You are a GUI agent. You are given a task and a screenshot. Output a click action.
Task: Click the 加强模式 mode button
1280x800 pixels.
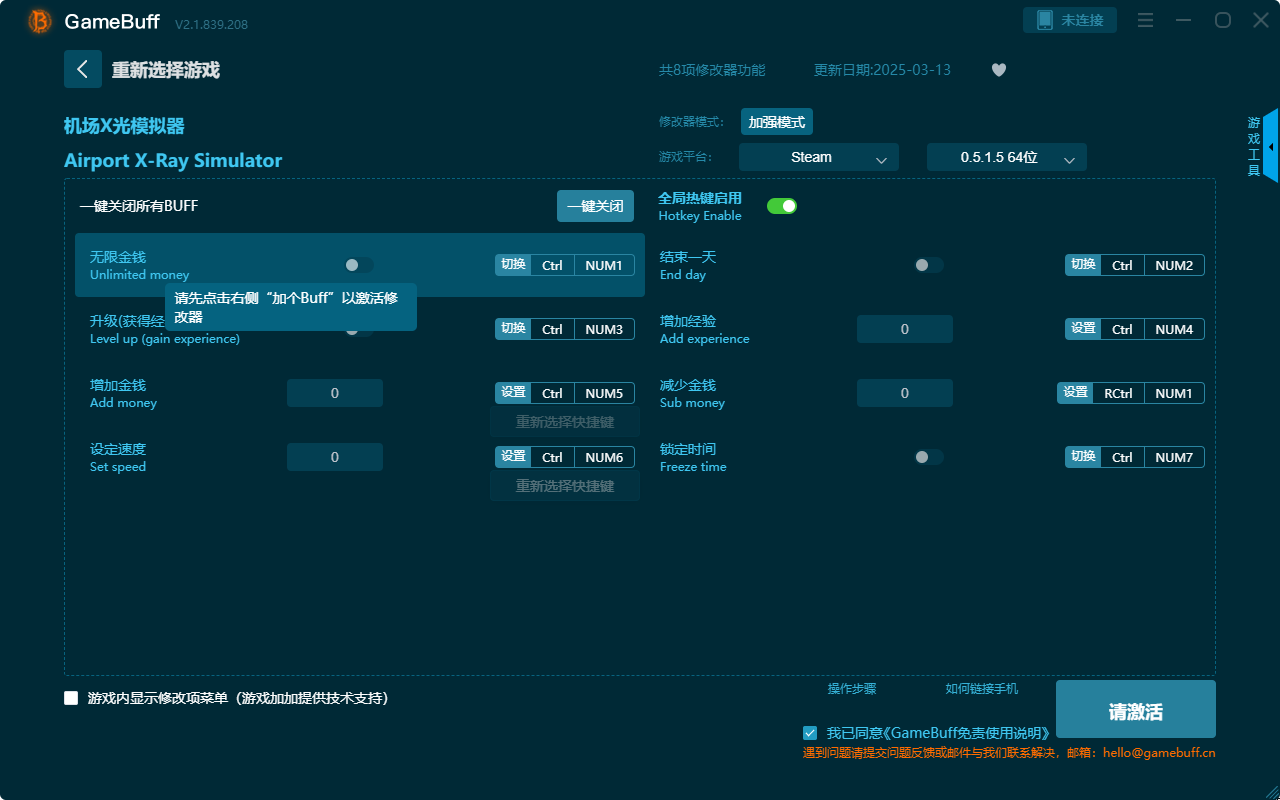click(777, 121)
